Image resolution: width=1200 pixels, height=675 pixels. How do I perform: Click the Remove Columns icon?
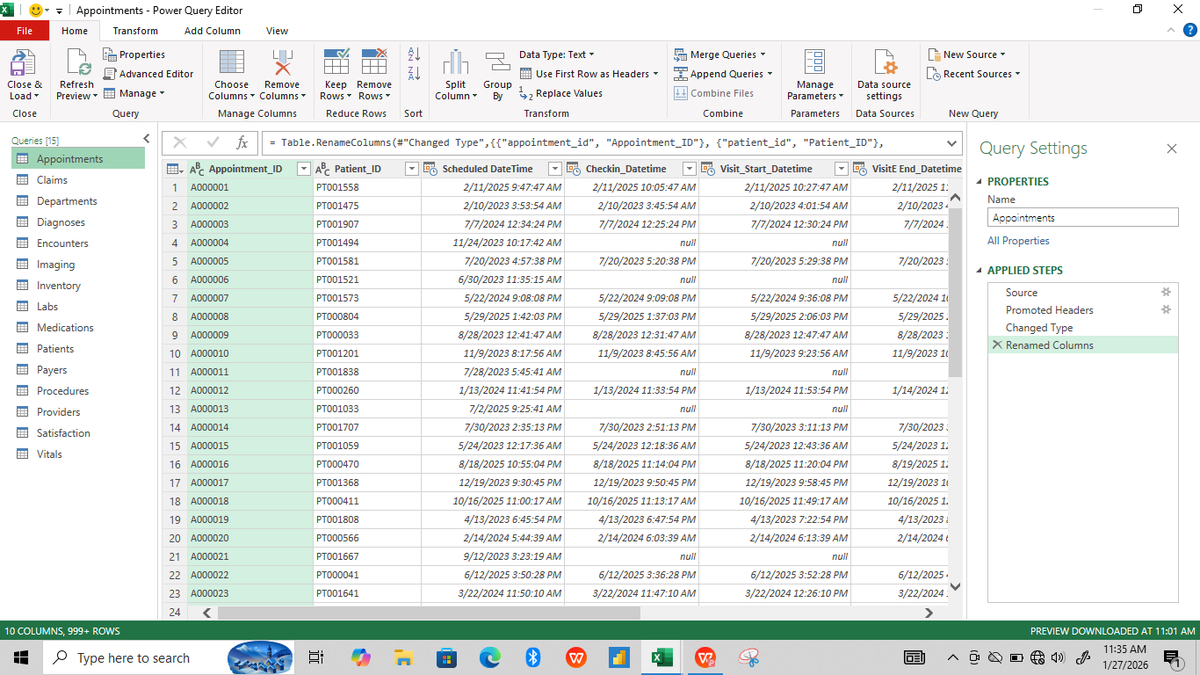click(282, 62)
